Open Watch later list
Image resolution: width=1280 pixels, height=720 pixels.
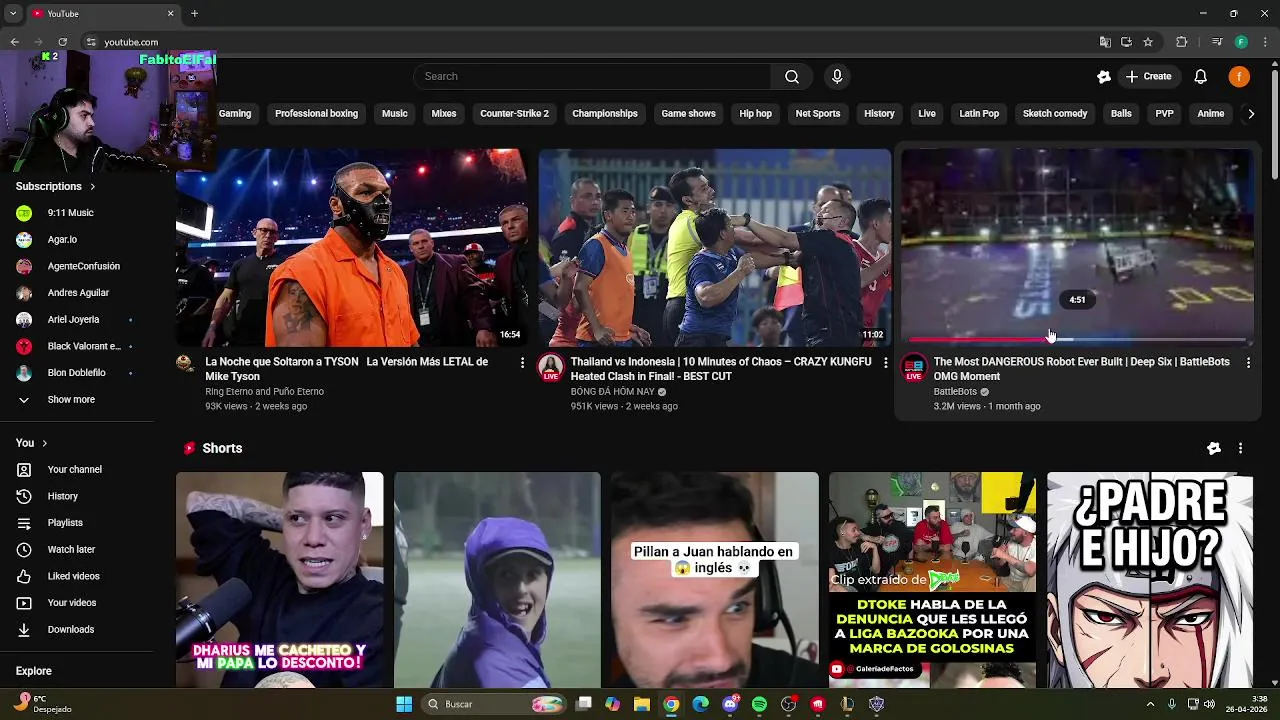click(71, 550)
